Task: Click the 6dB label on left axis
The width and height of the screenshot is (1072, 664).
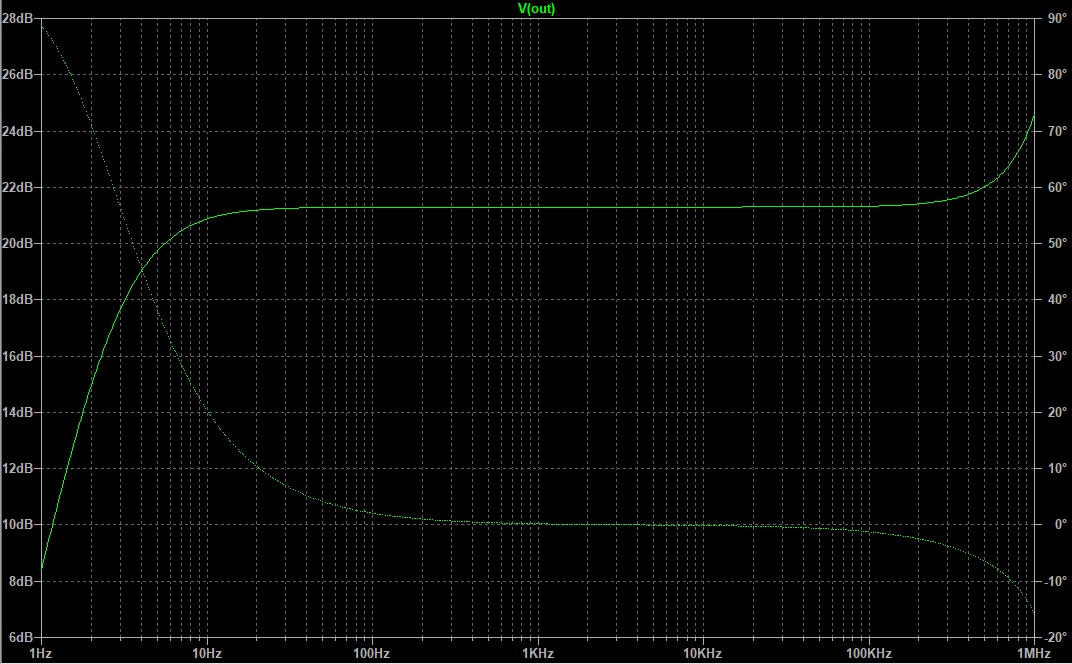Action: (x=22, y=637)
